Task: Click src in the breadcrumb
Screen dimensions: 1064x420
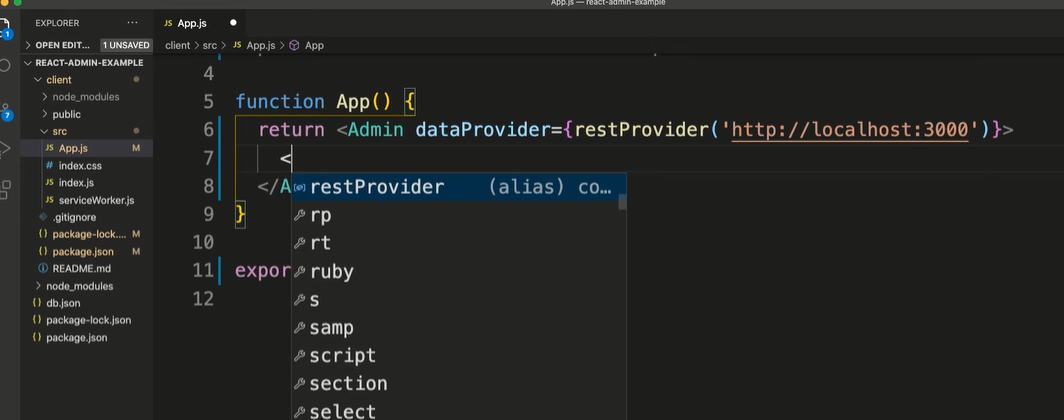Action: coord(210,45)
